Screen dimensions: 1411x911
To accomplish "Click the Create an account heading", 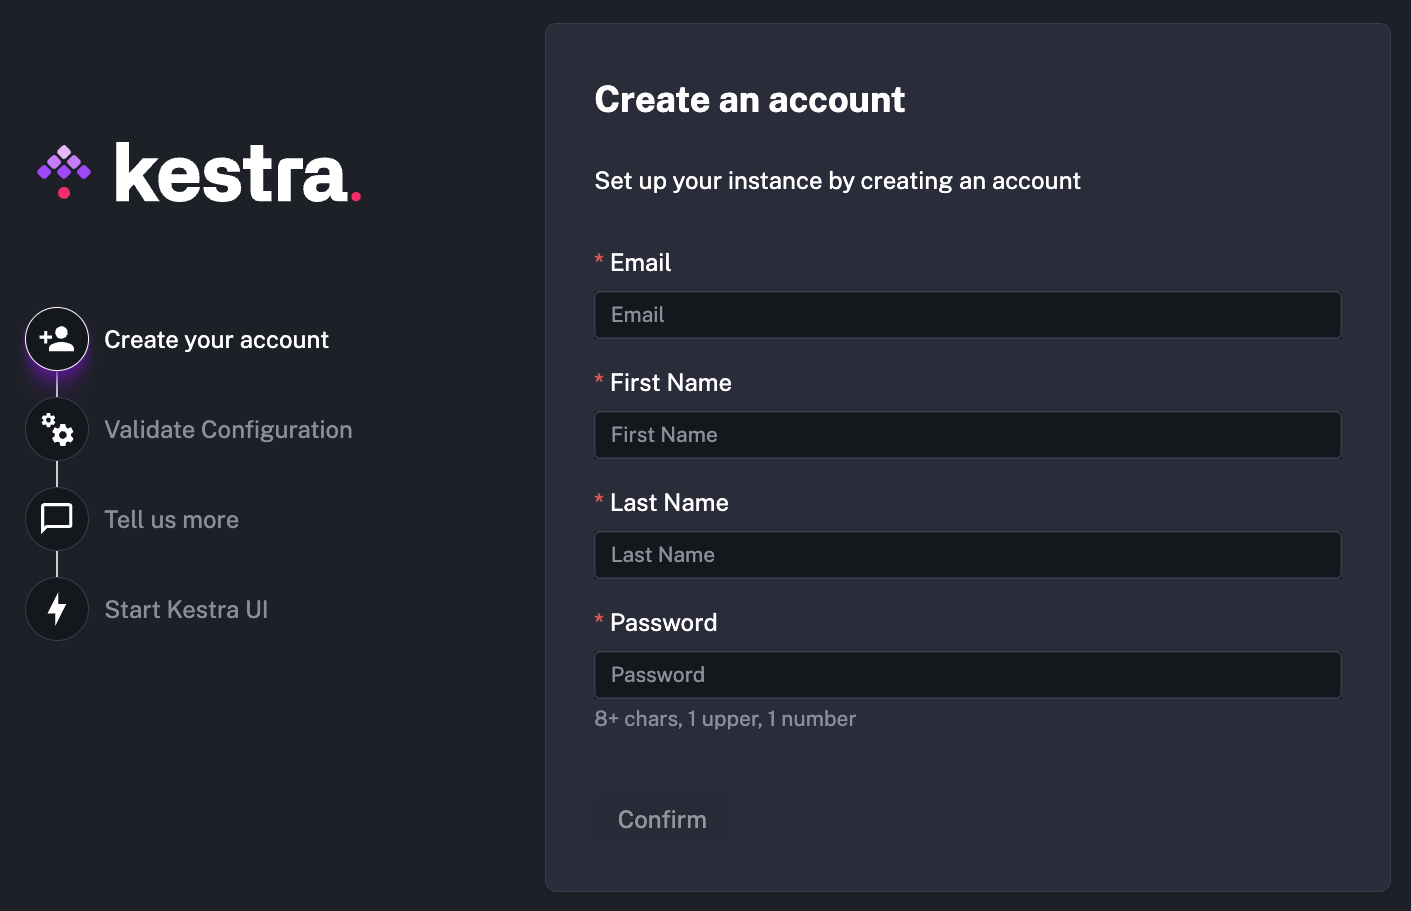I will click(750, 99).
